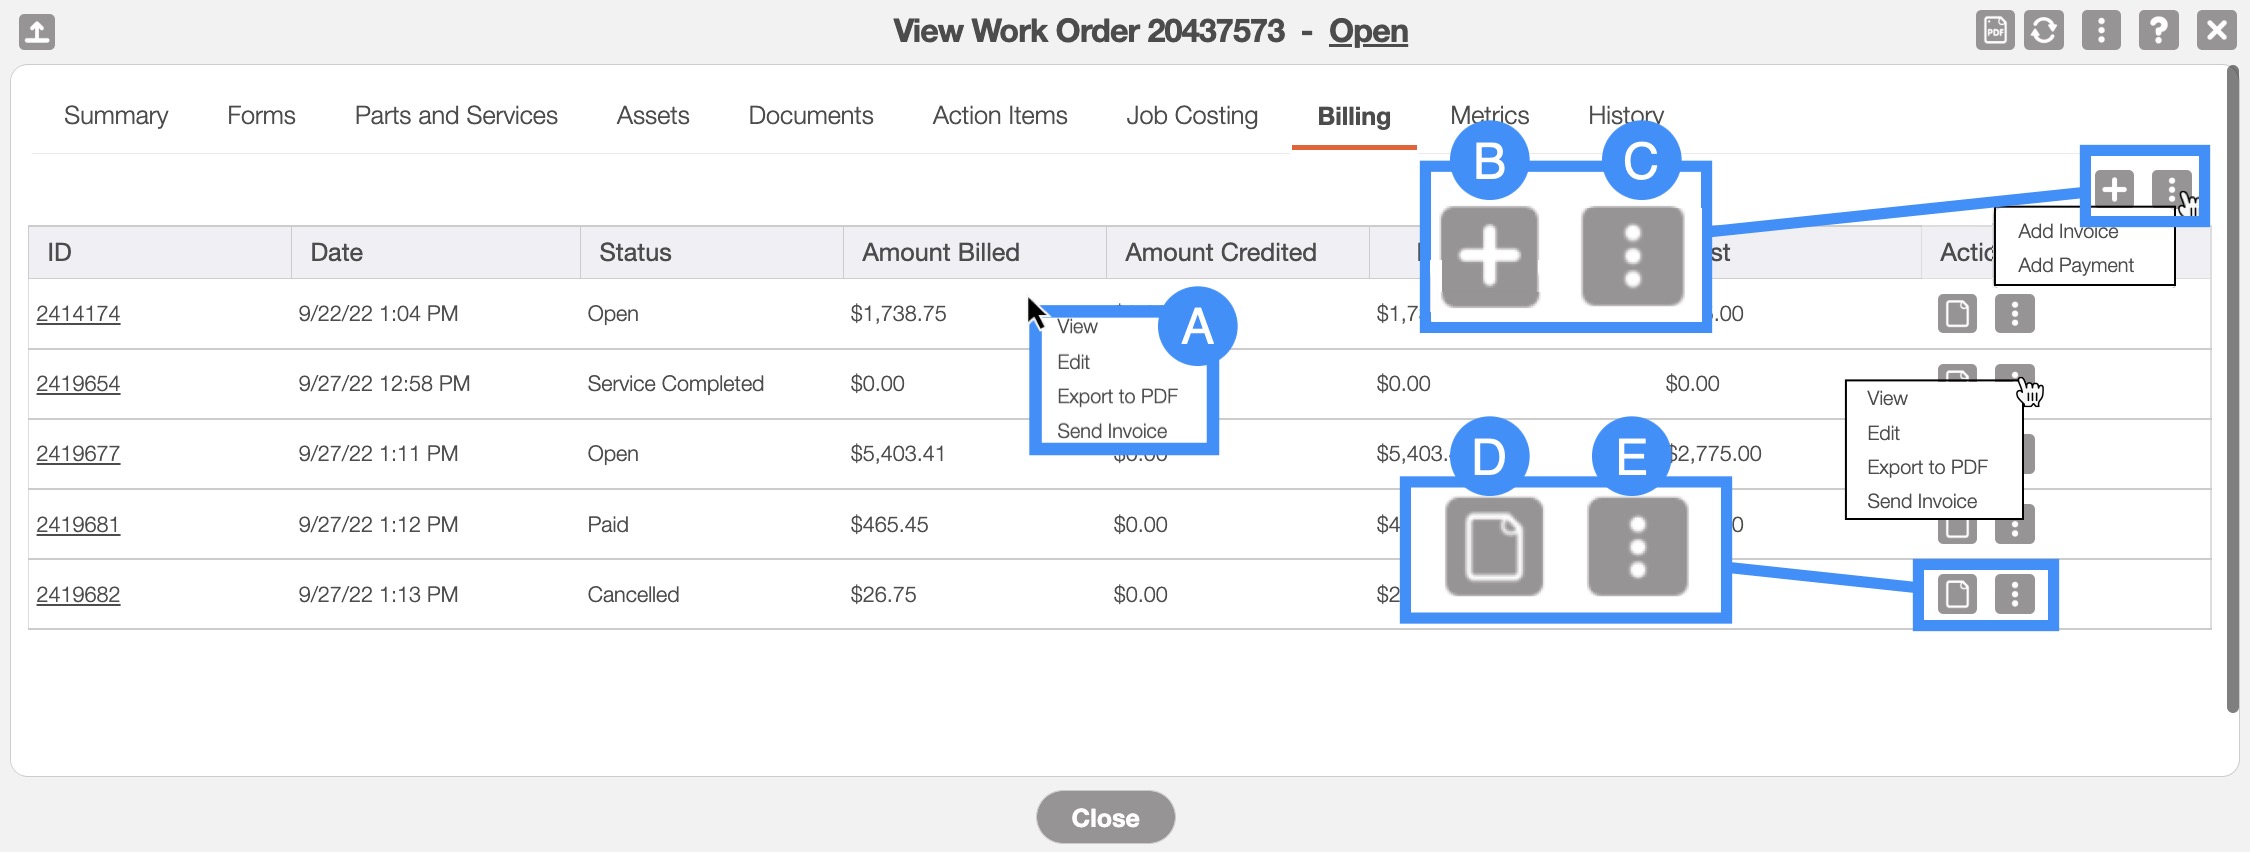Click the plus icon above the billing table
The image size is (2250, 852).
(x=2114, y=188)
